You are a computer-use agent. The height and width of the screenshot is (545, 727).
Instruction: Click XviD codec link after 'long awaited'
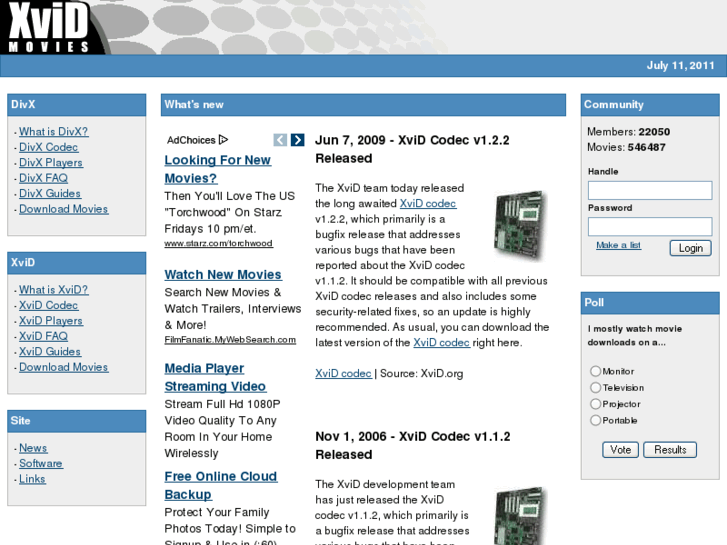pos(428,204)
